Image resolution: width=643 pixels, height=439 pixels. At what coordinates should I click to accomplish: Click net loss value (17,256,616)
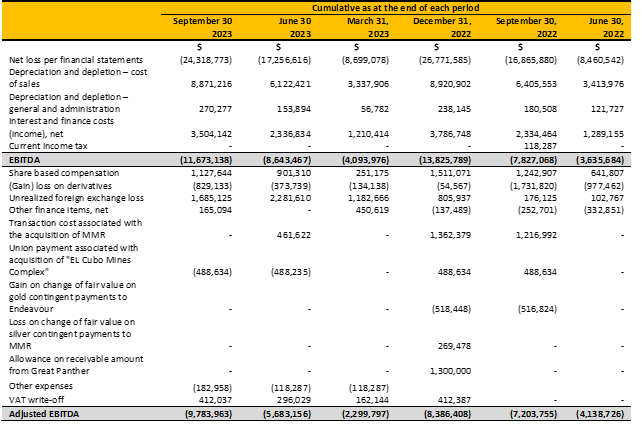coord(284,60)
